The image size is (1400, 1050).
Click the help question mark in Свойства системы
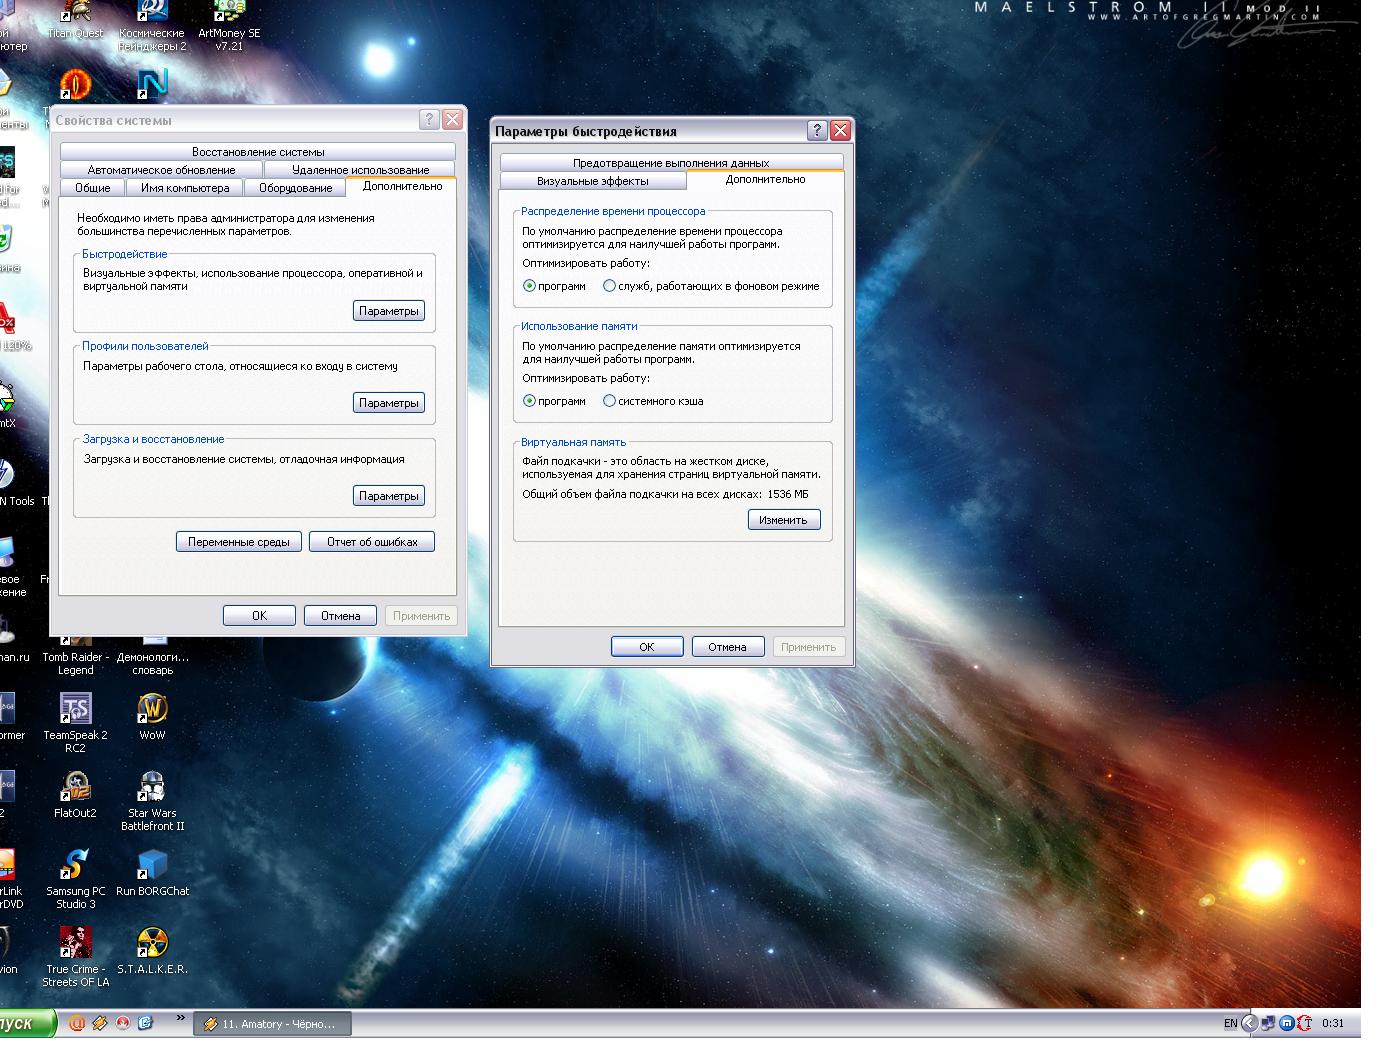429,120
